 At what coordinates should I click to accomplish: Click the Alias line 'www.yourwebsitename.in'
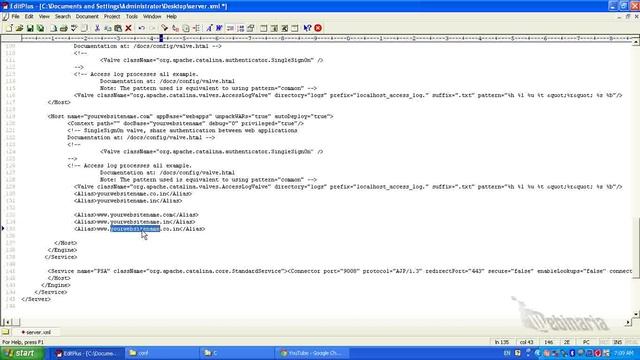[135, 222]
